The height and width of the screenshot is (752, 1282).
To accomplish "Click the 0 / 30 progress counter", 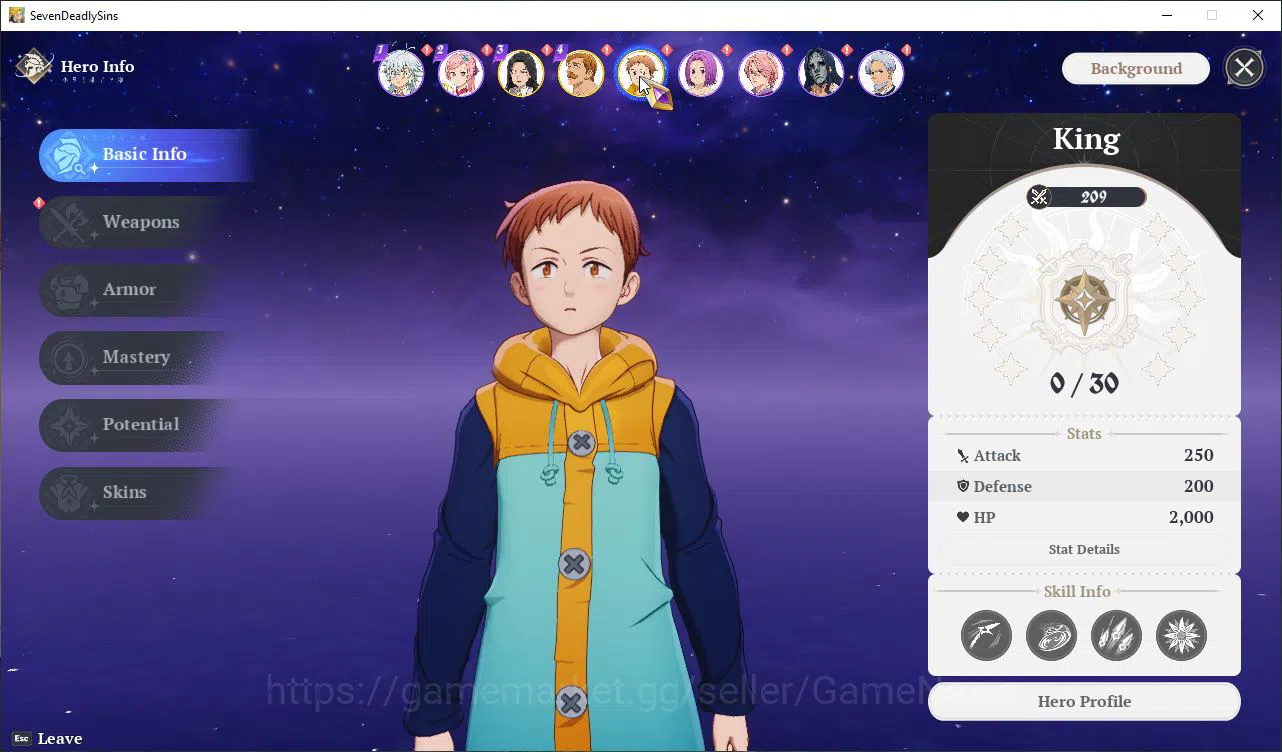I will pos(1084,384).
